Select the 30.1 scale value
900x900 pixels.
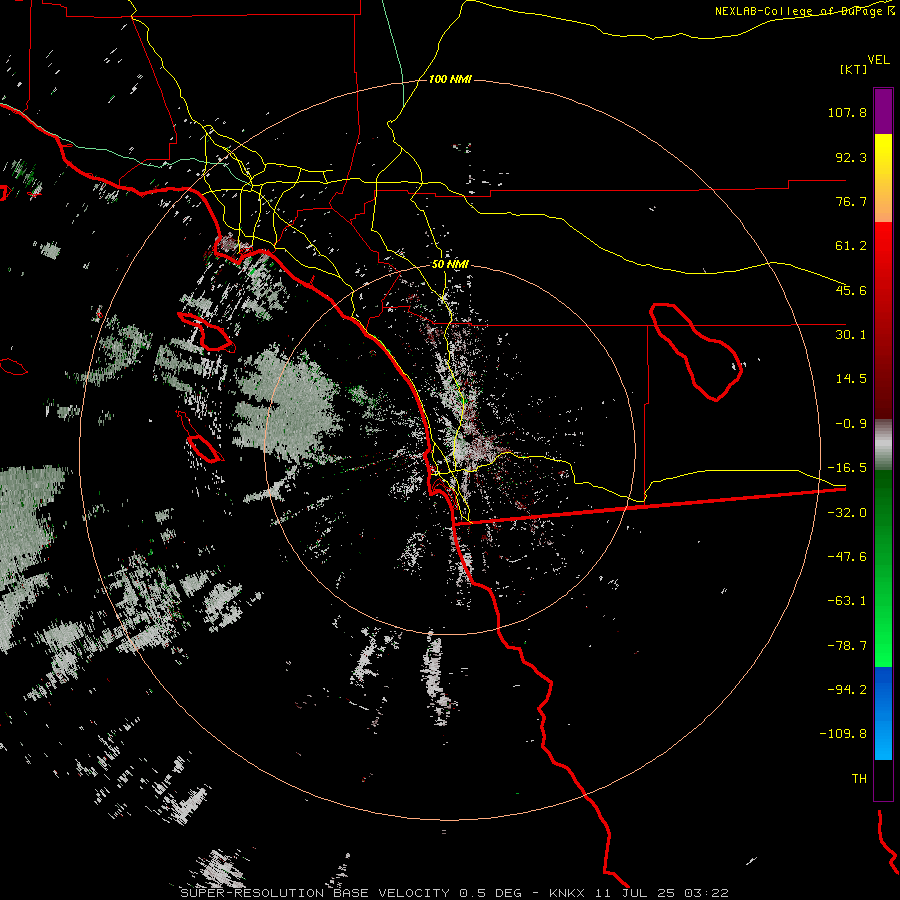(x=851, y=335)
